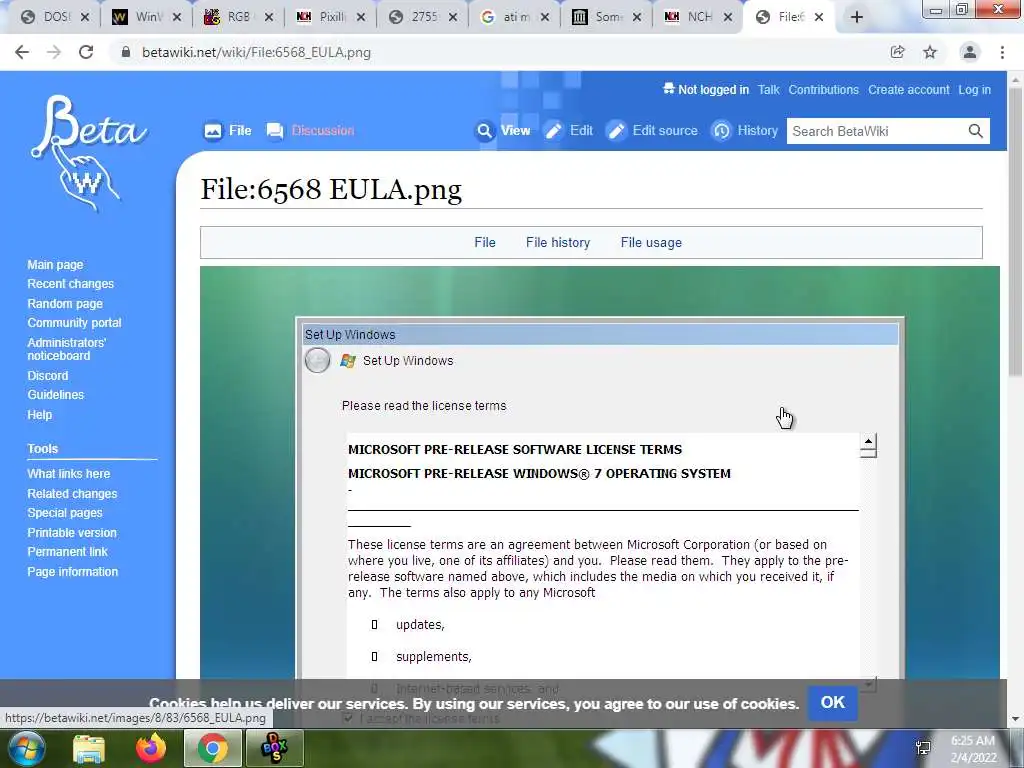The image size is (1024, 768).
Task: Switch to the 2755 browser tab
Action: [421, 17]
